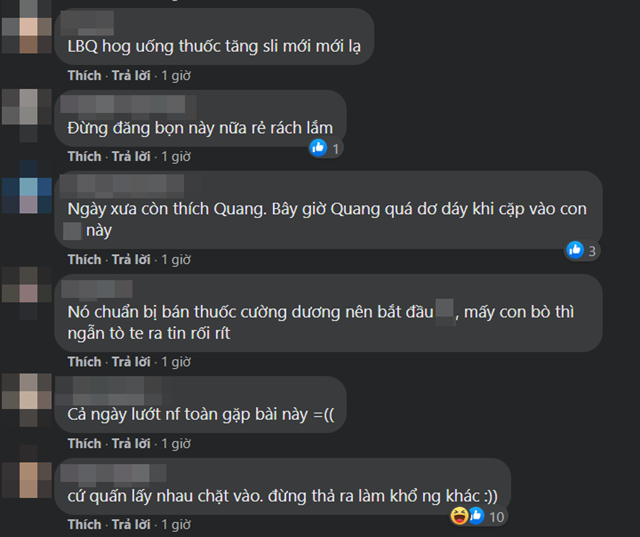Click Trả lời under 'Ngày xưa còn thích Quang'
The height and width of the screenshot is (537, 640).
coord(131,260)
